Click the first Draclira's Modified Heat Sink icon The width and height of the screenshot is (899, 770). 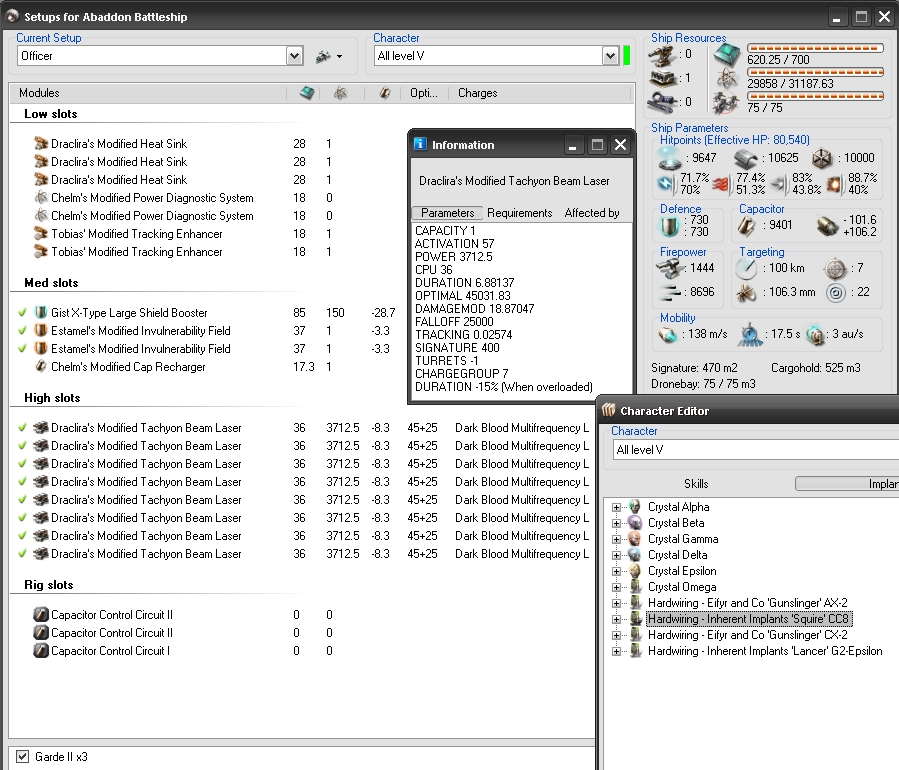click(41, 144)
